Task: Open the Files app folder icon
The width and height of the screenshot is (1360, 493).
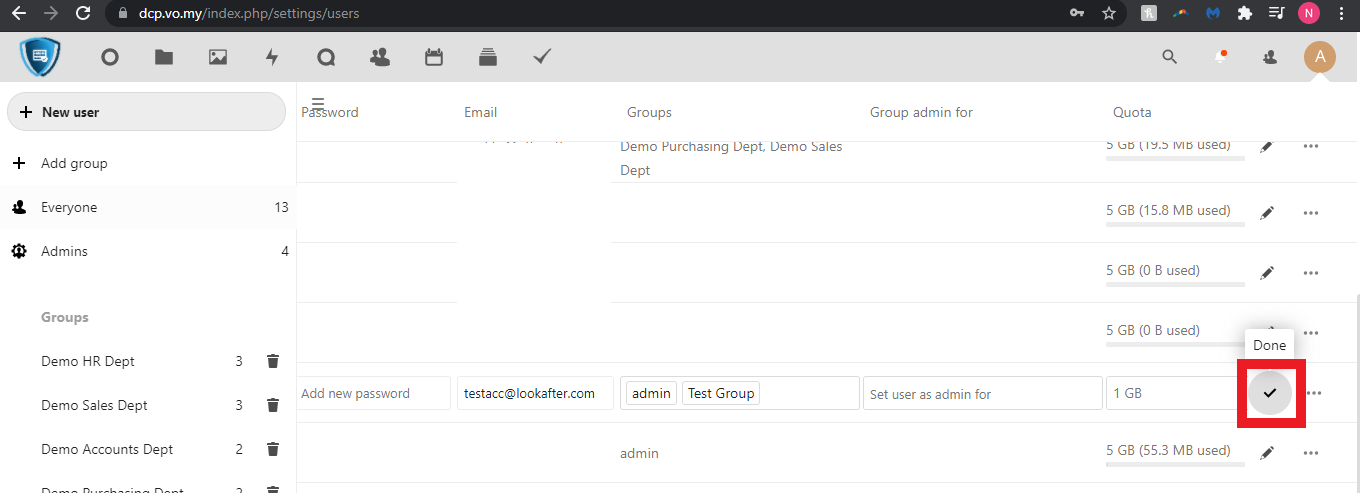Action: (164, 58)
